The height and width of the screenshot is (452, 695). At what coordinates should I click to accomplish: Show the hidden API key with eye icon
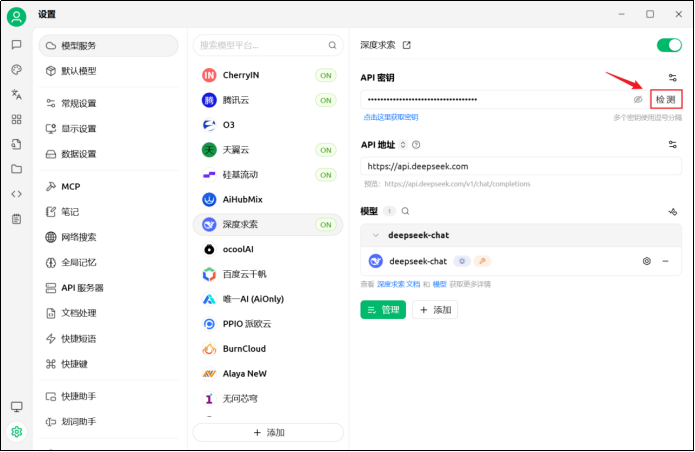pos(637,99)
